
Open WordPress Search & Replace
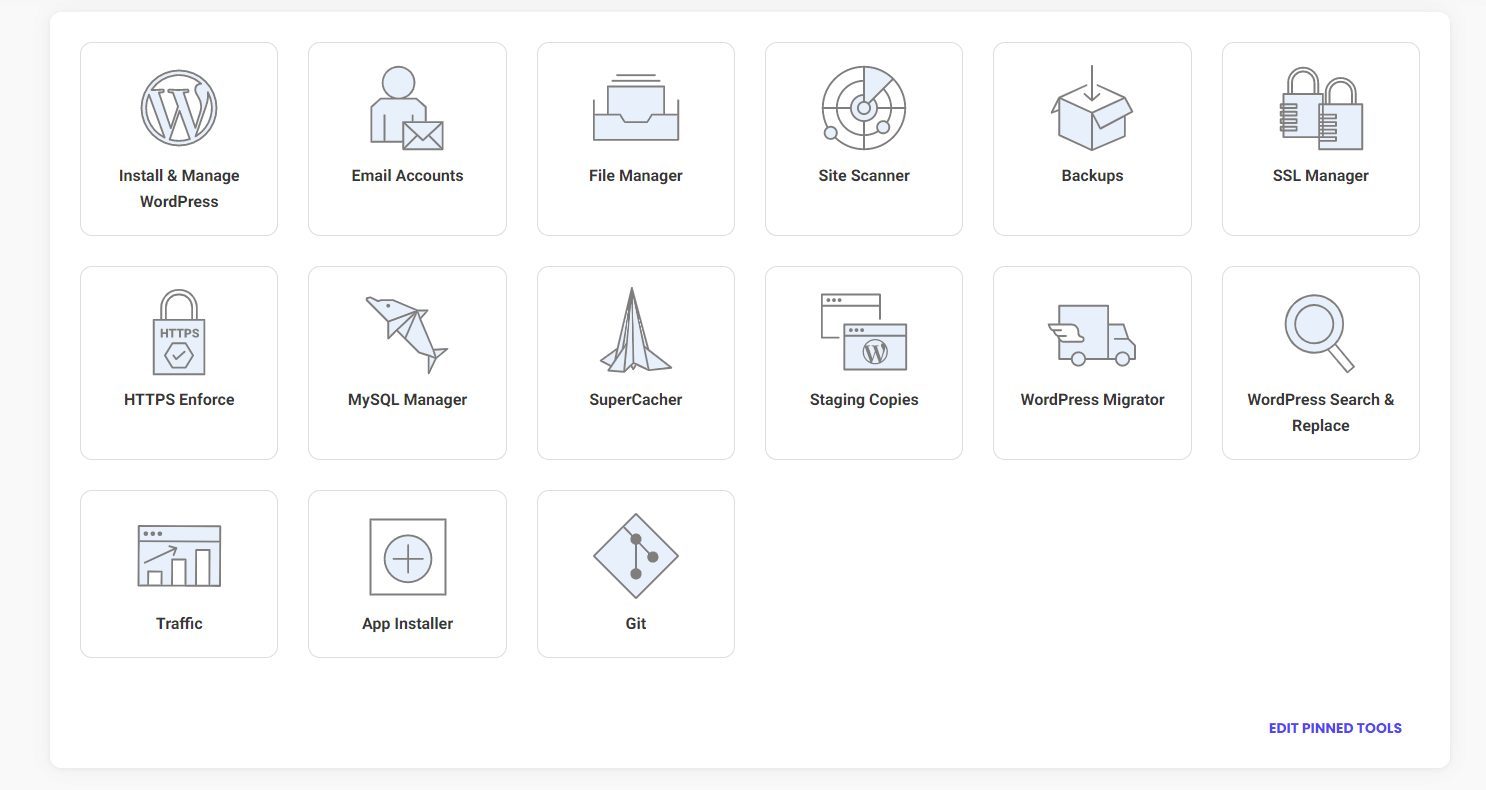click(1320, 362)
